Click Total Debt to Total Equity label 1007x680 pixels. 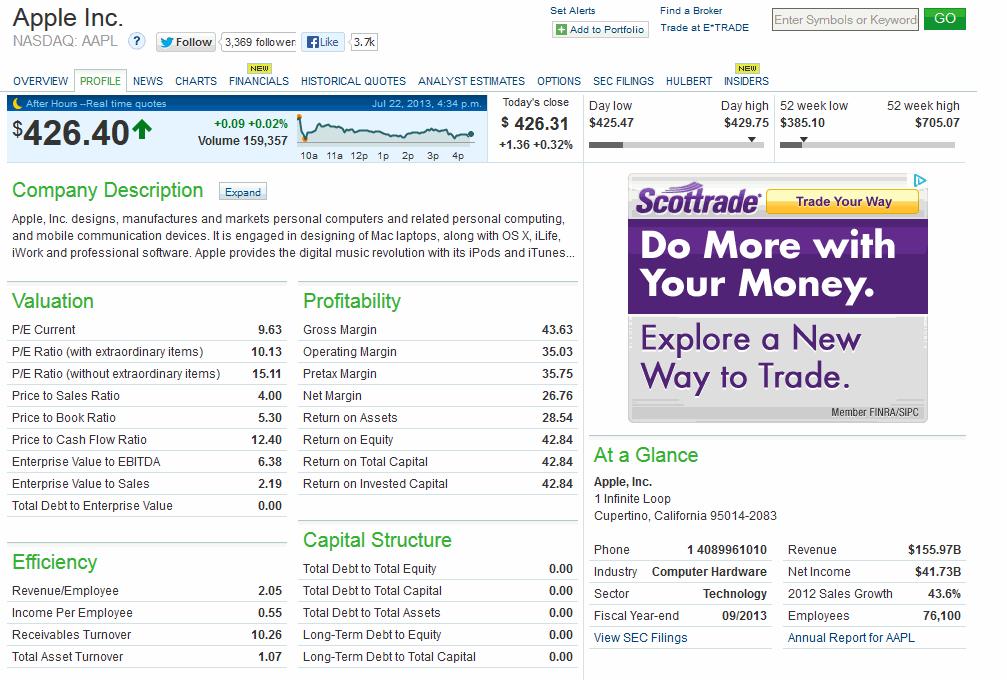[x=369, y=569]
